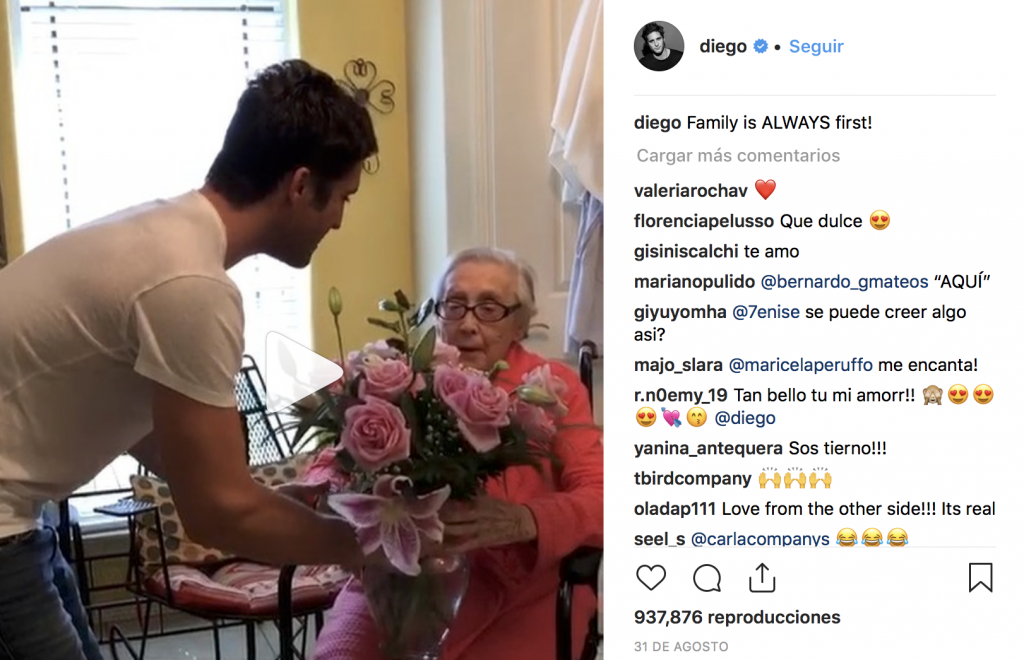
Task: Expand Cargar más comentarios
Action: click(x=738, y=155)
